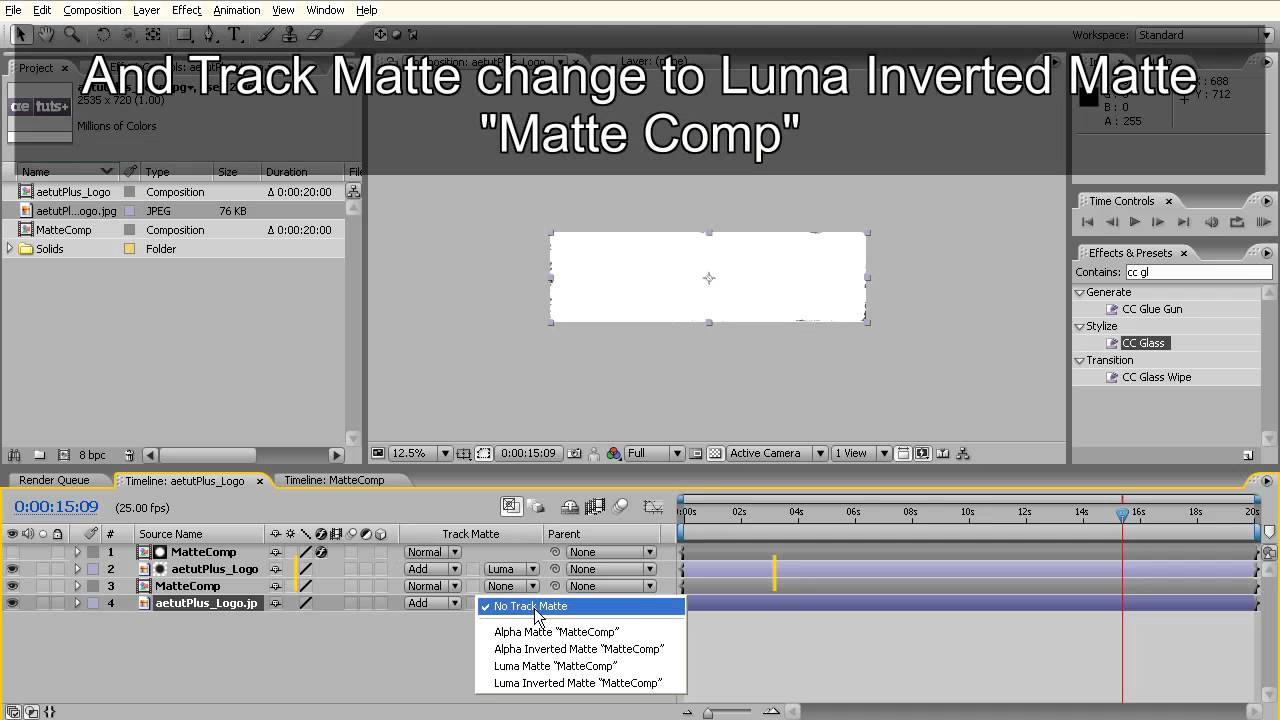Enable video for layer 1 MatteComp
This screenshot has height=720, width=1280.
click(12, 552)
